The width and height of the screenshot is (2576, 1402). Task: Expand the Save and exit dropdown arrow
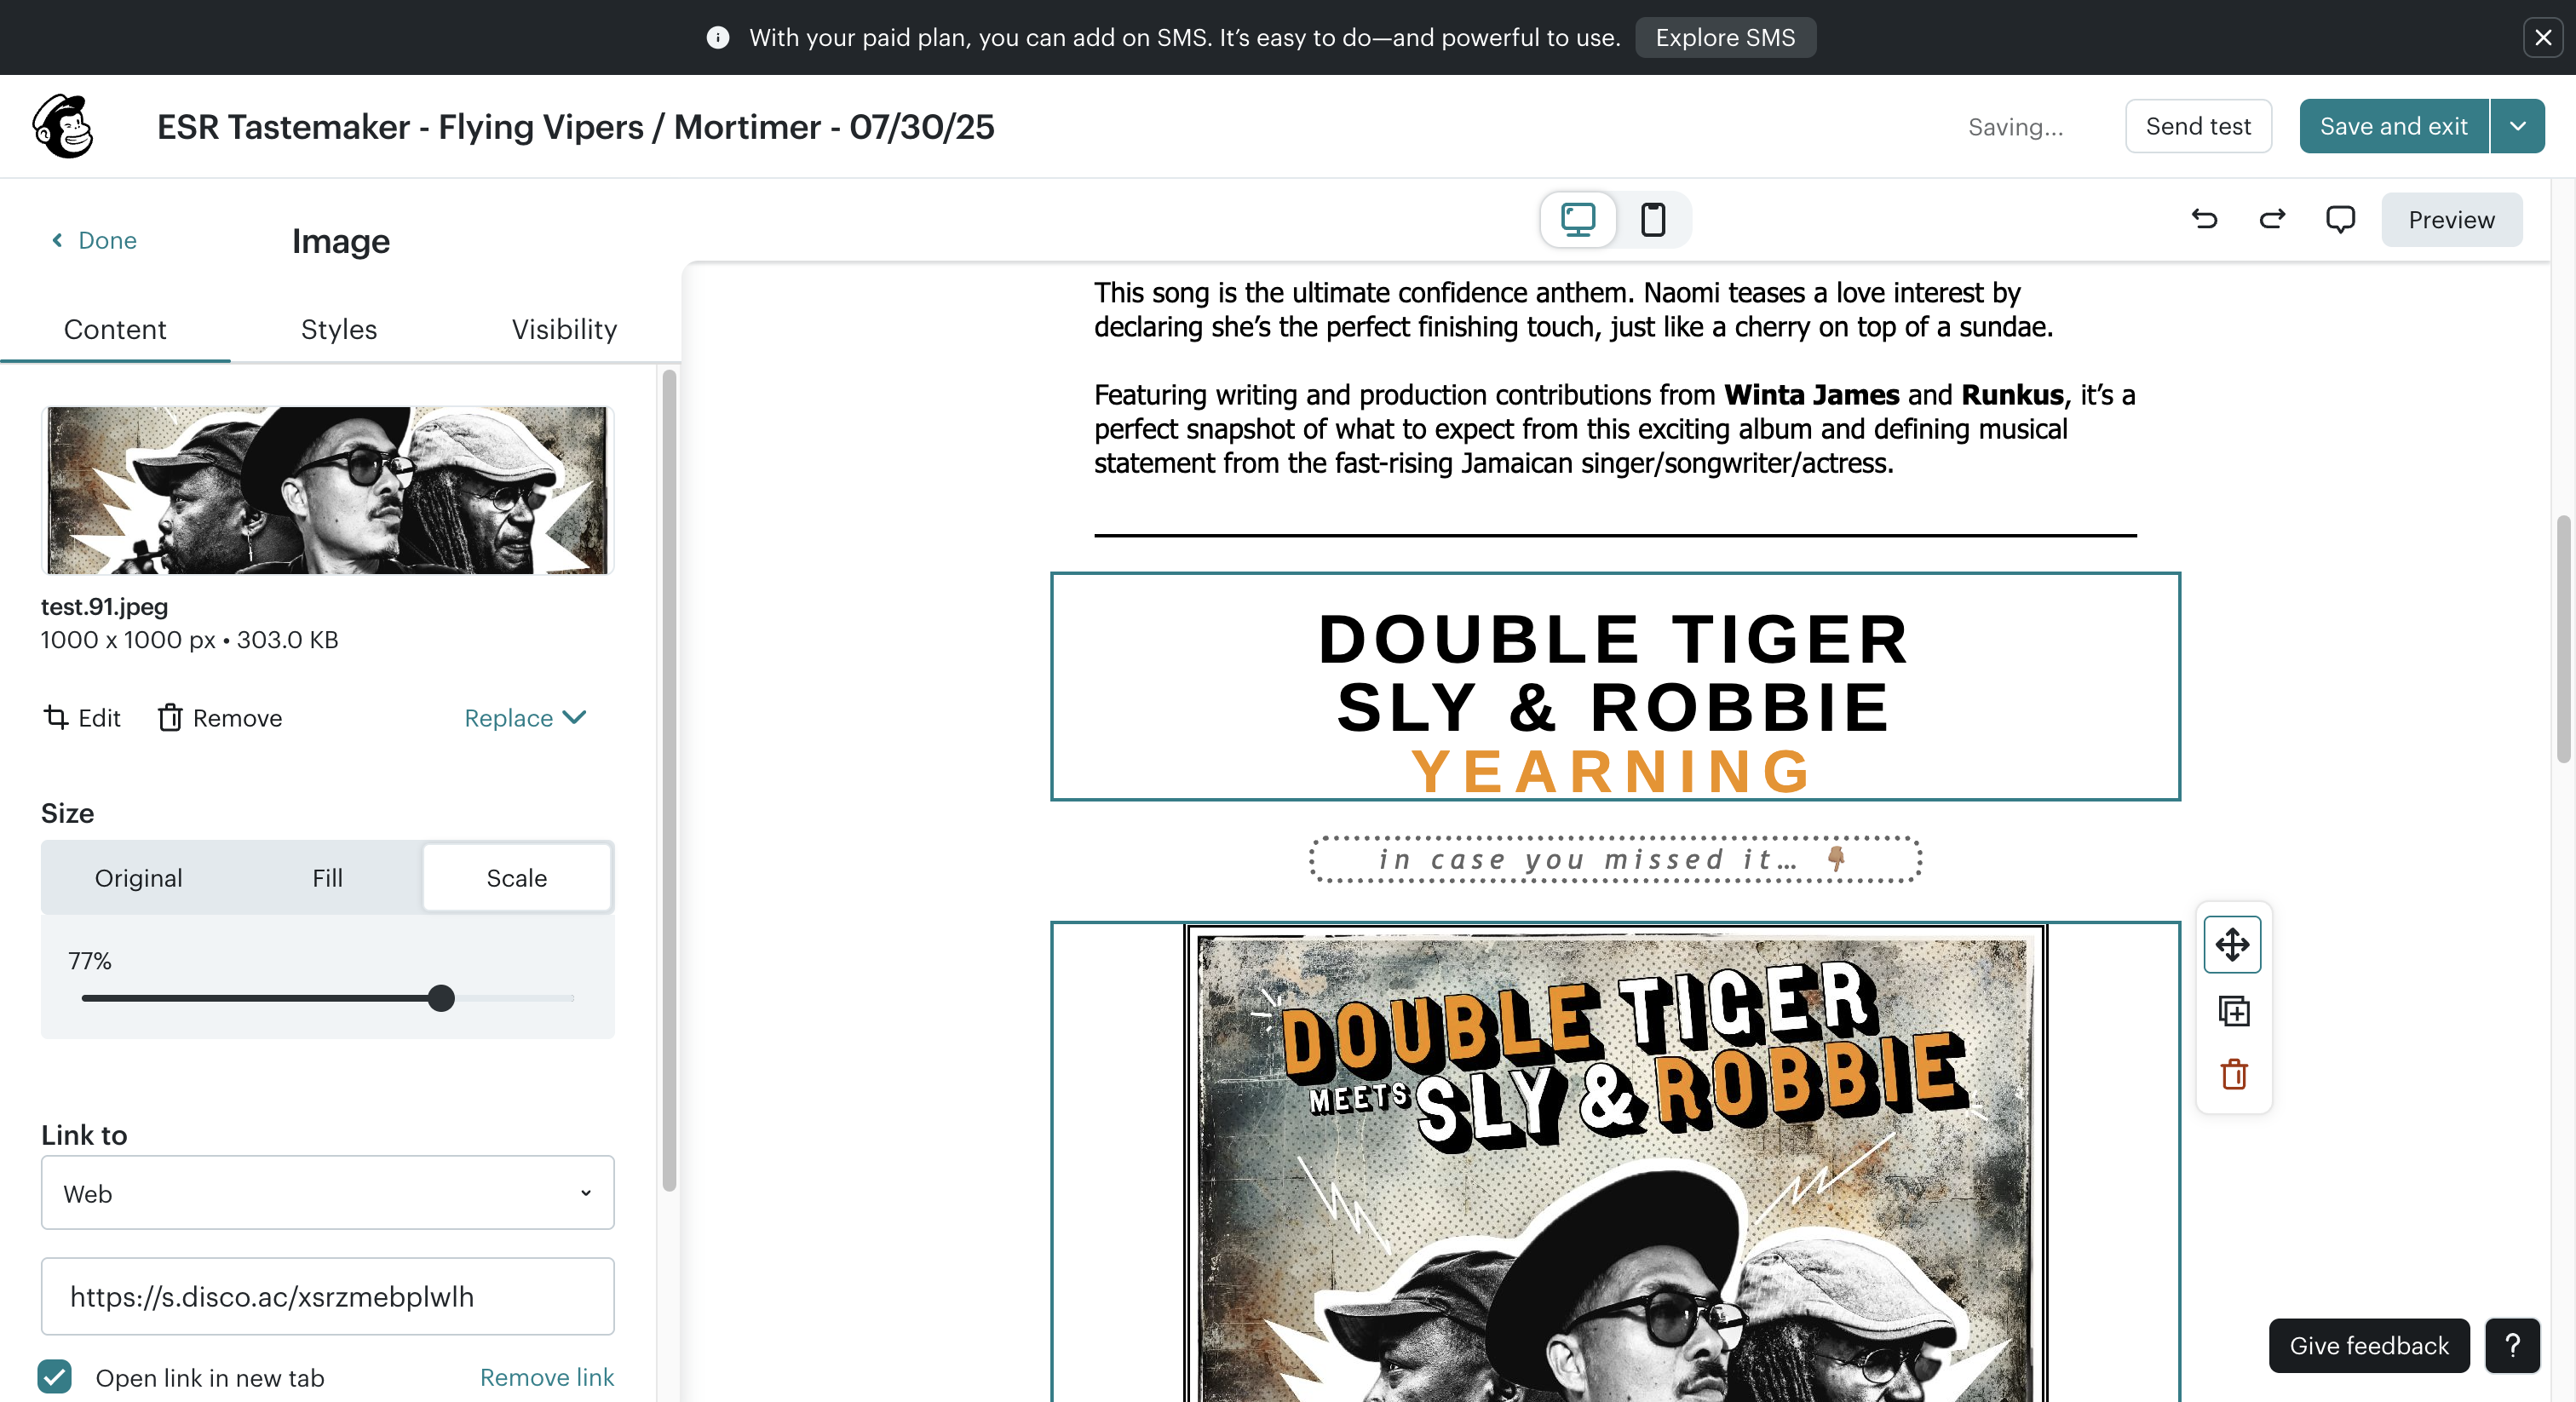coord(2518,126)
